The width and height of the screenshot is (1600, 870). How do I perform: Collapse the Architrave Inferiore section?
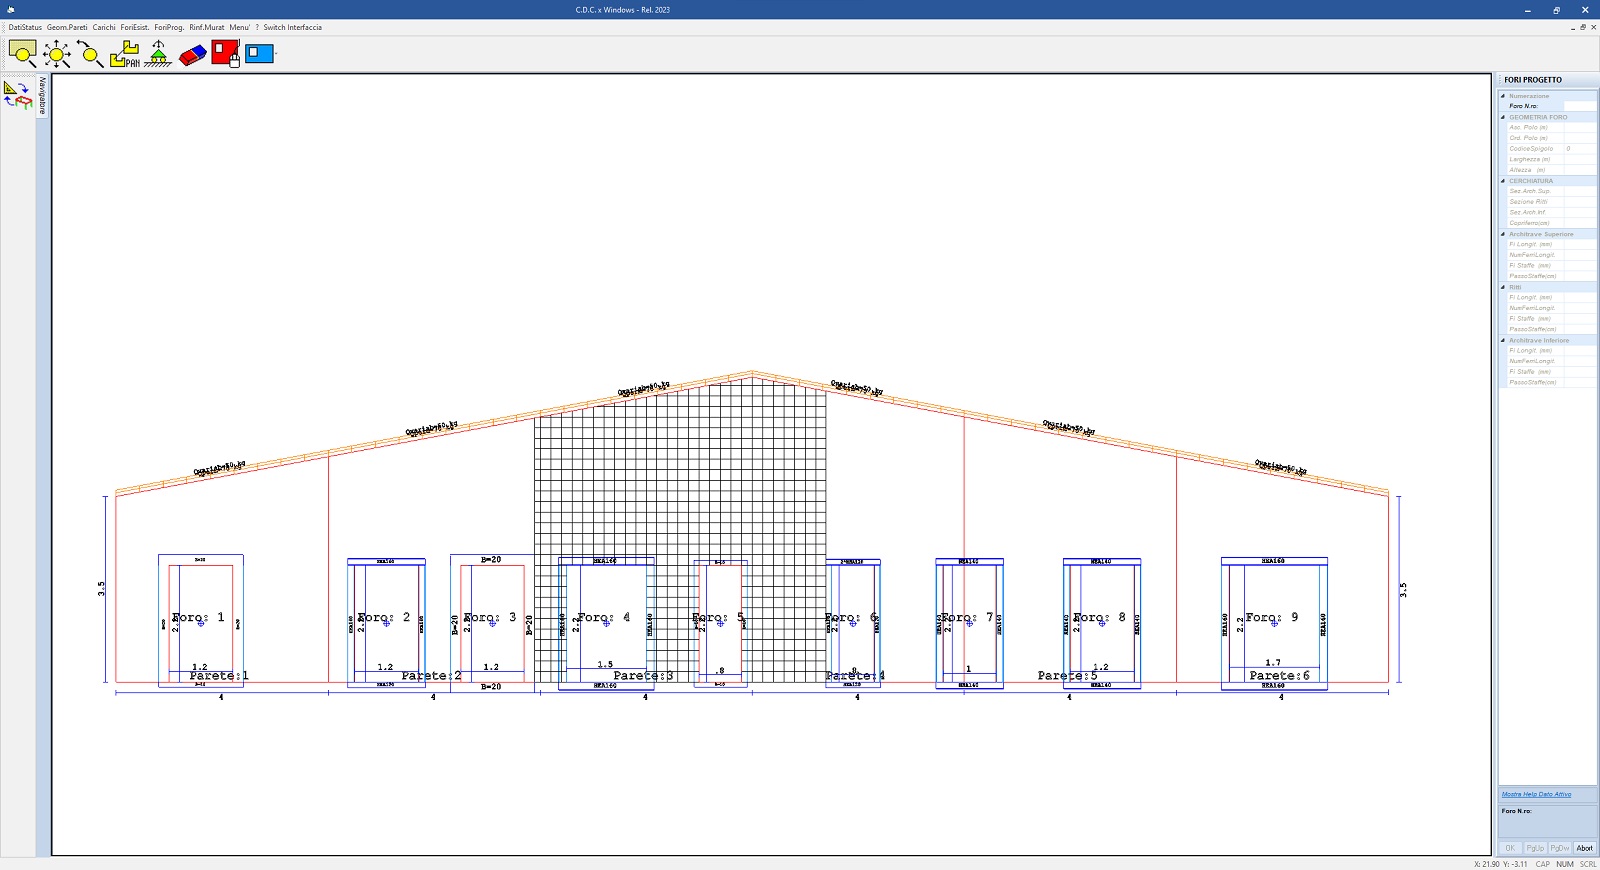[x=1502, y=340]
